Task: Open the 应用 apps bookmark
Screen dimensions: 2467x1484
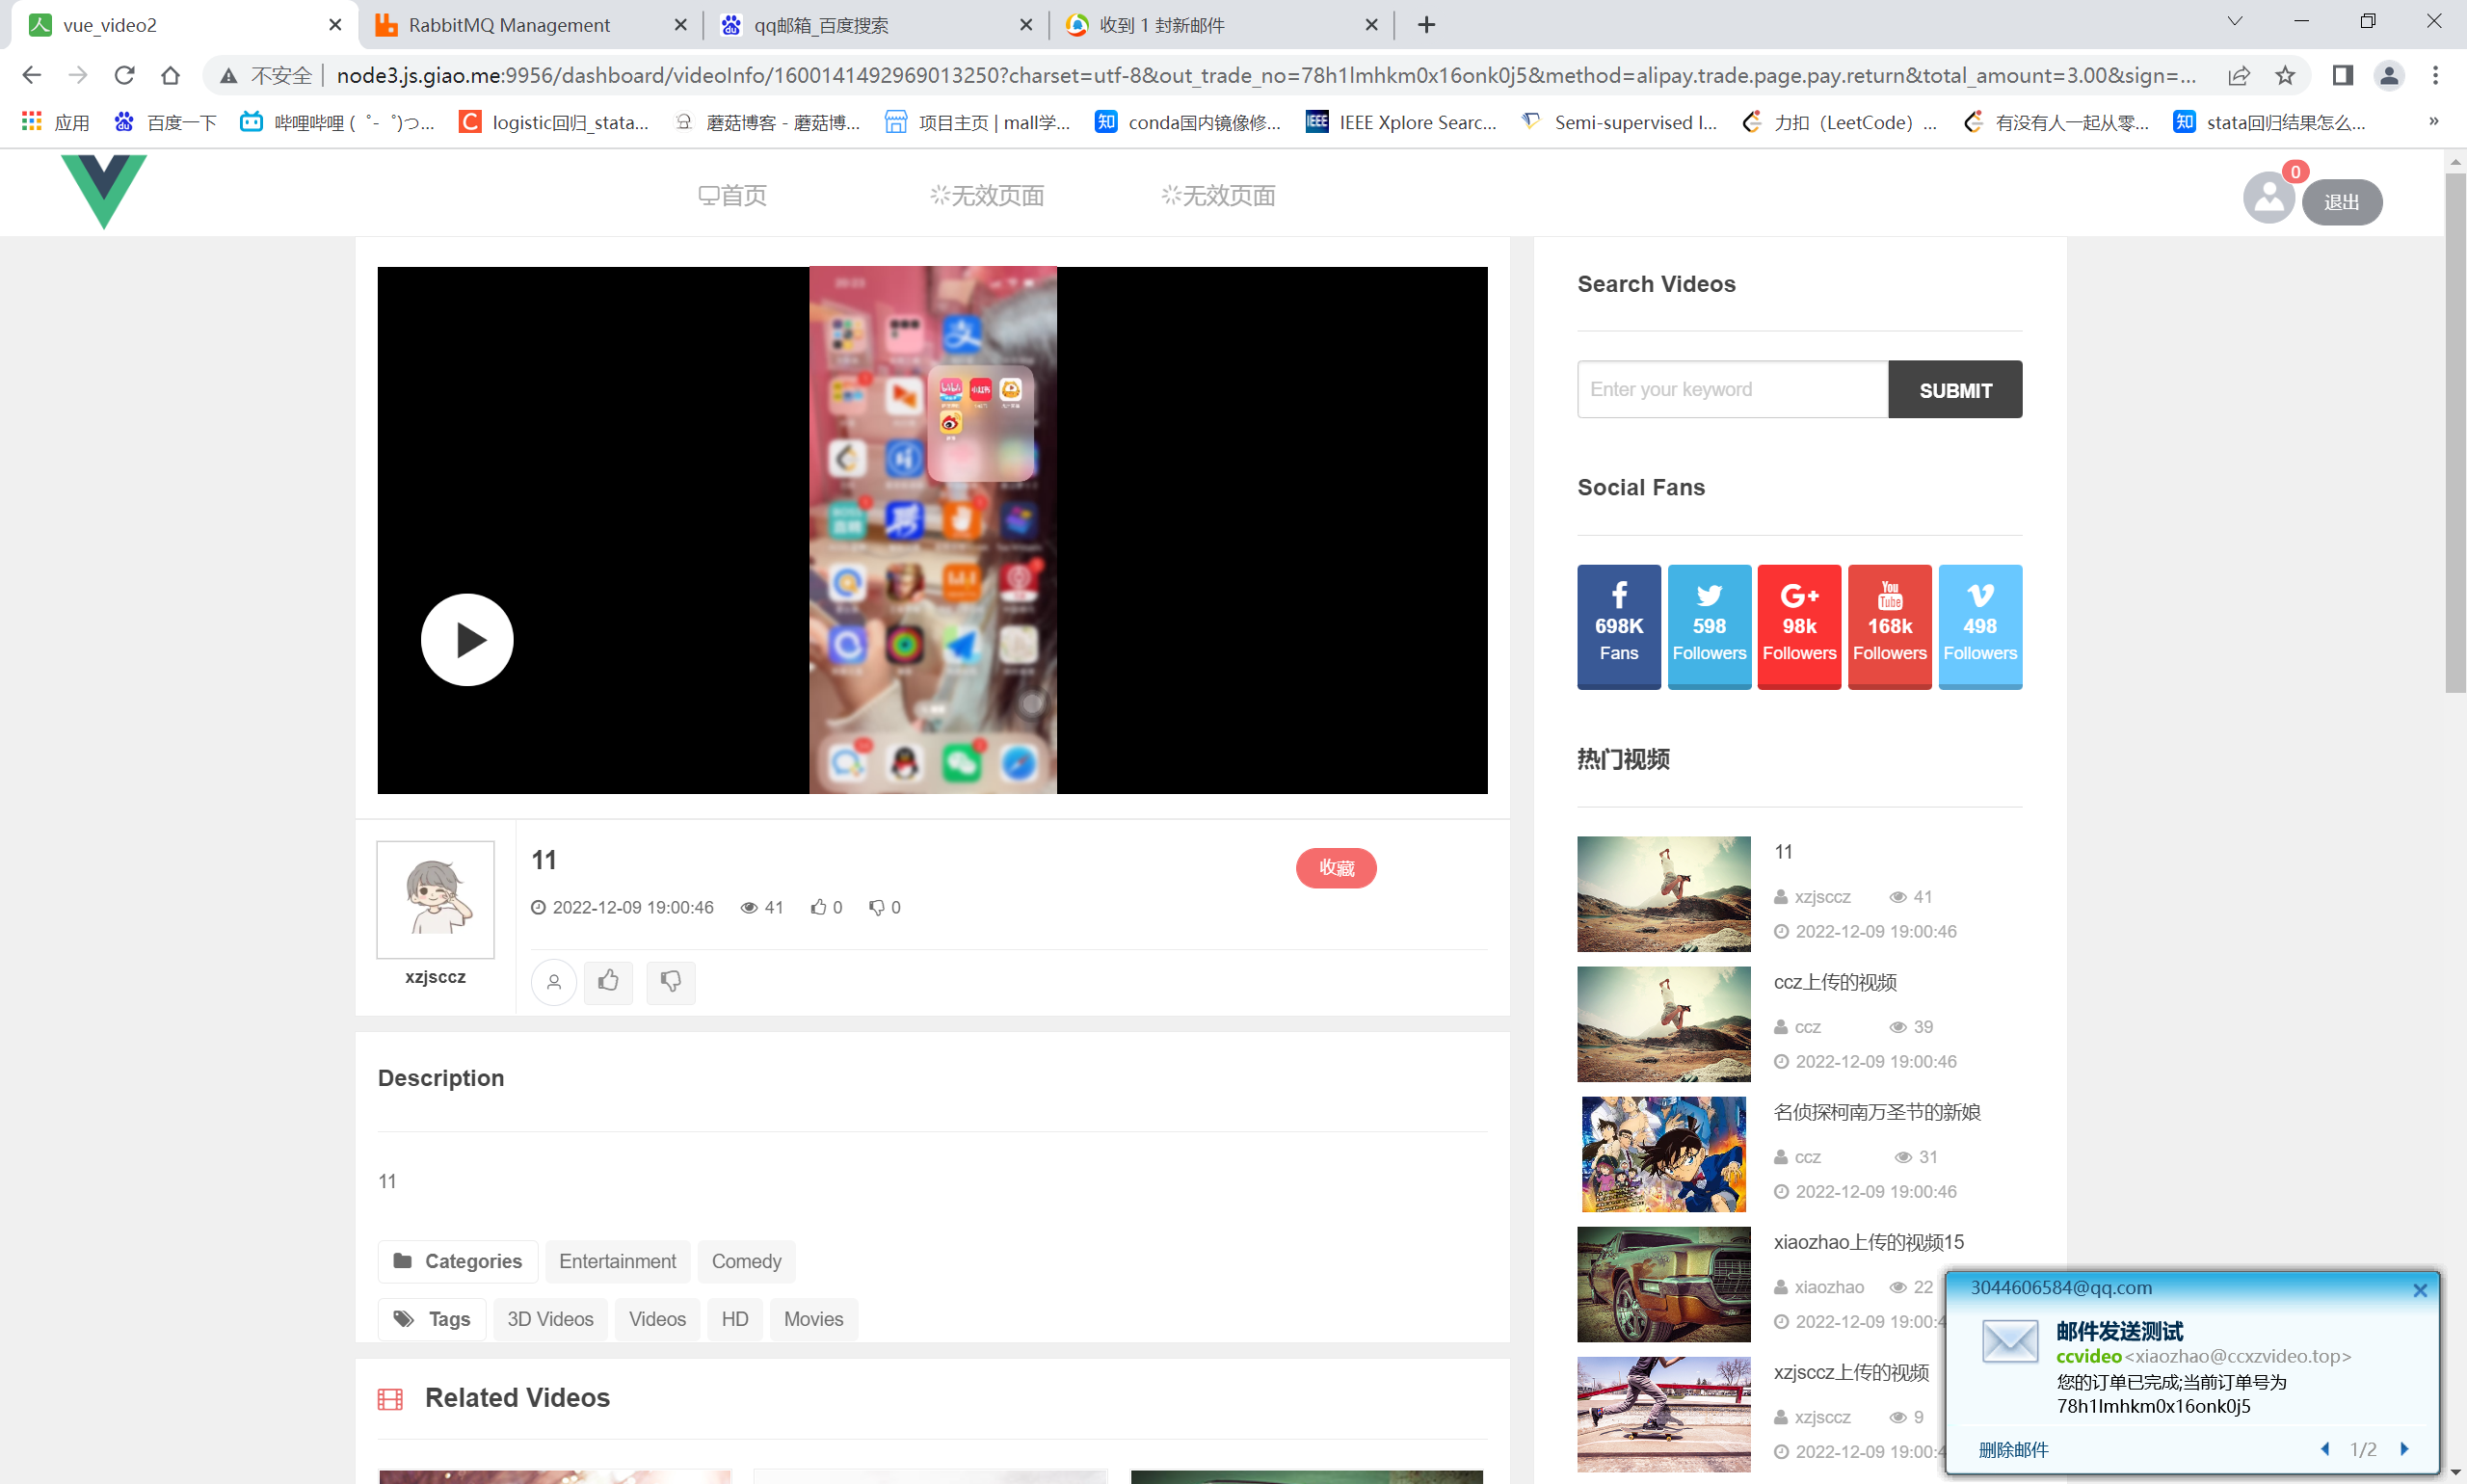Action: [x=57, y=122]
